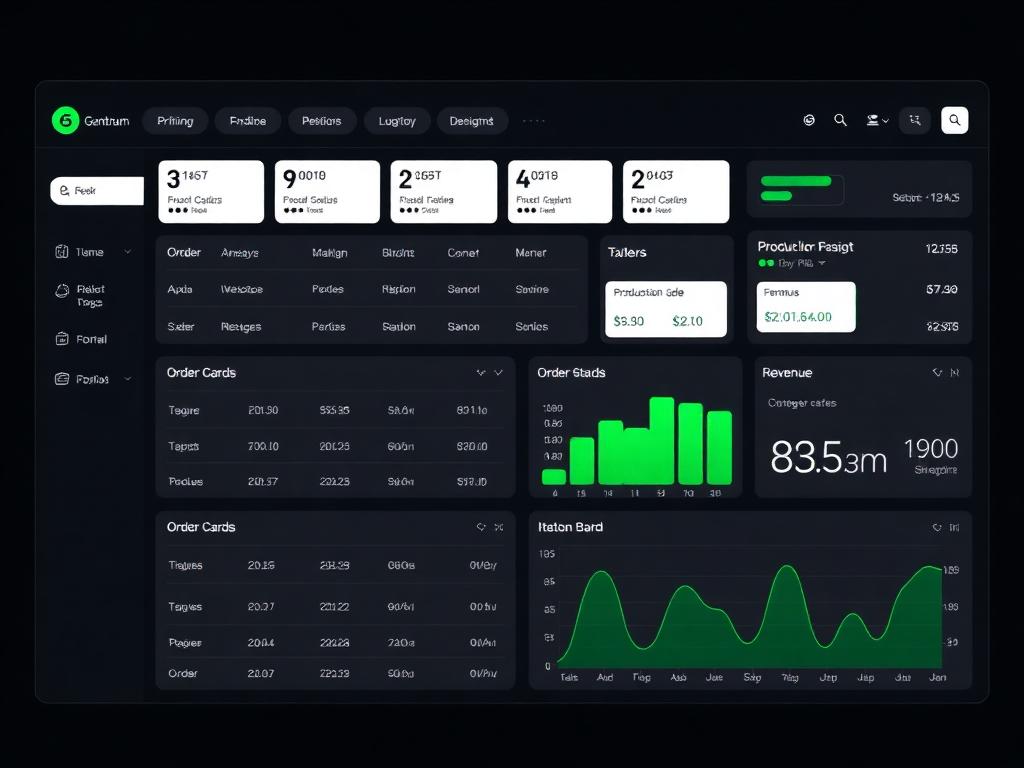Collapse the first Order Cards panel chevron

coord(498,373)
